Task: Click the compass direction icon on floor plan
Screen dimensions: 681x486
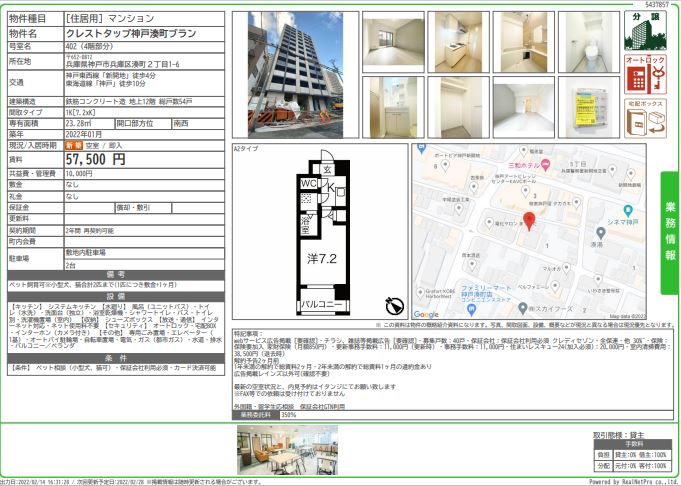Action: click(x=394, y=306)
